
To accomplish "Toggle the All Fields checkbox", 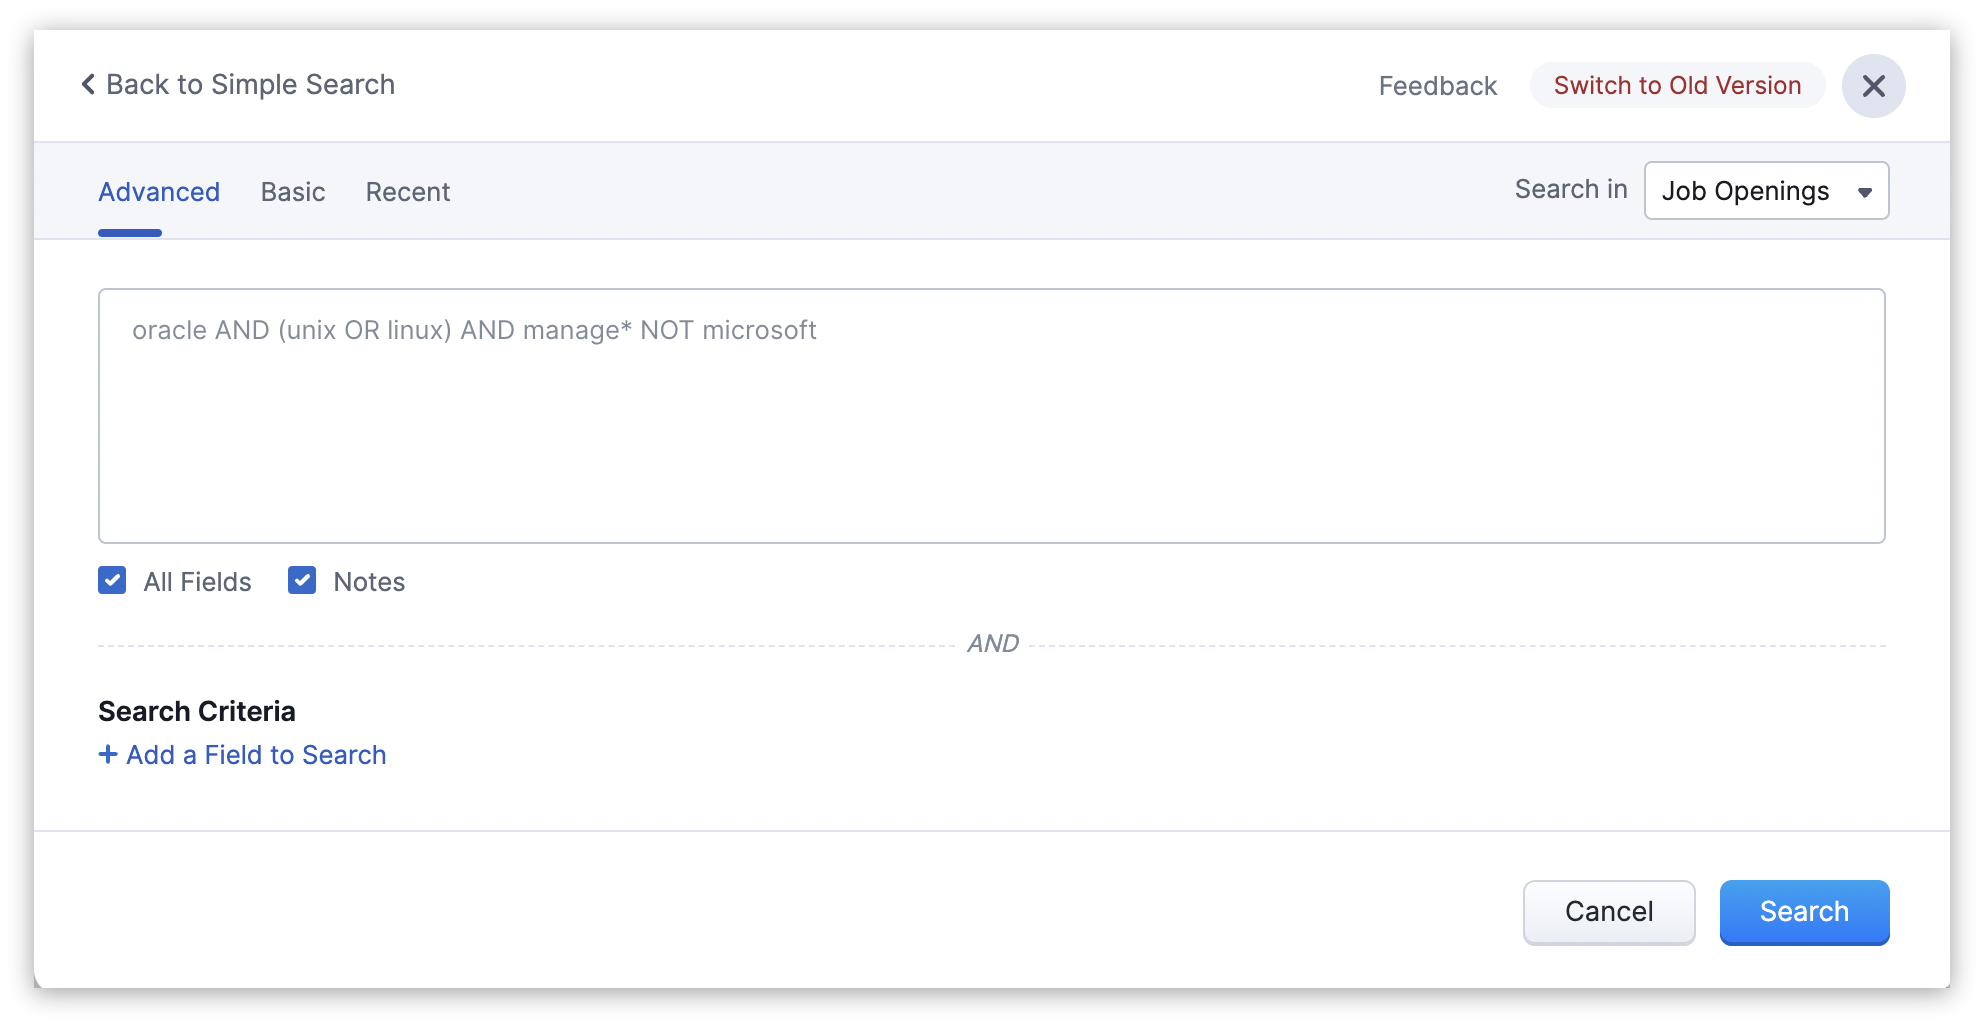I will (x=112, y=581).
